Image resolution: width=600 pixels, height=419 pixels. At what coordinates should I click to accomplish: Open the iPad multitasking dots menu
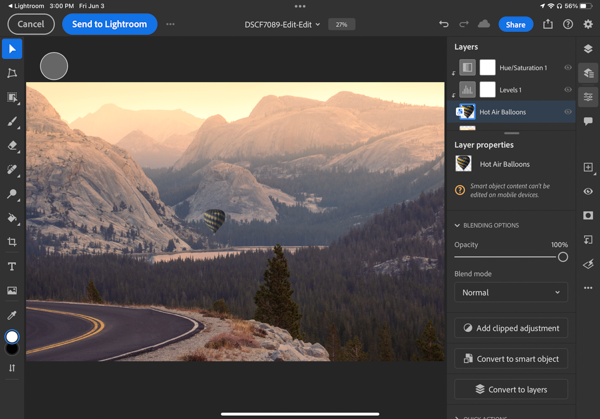pos(300,6)
